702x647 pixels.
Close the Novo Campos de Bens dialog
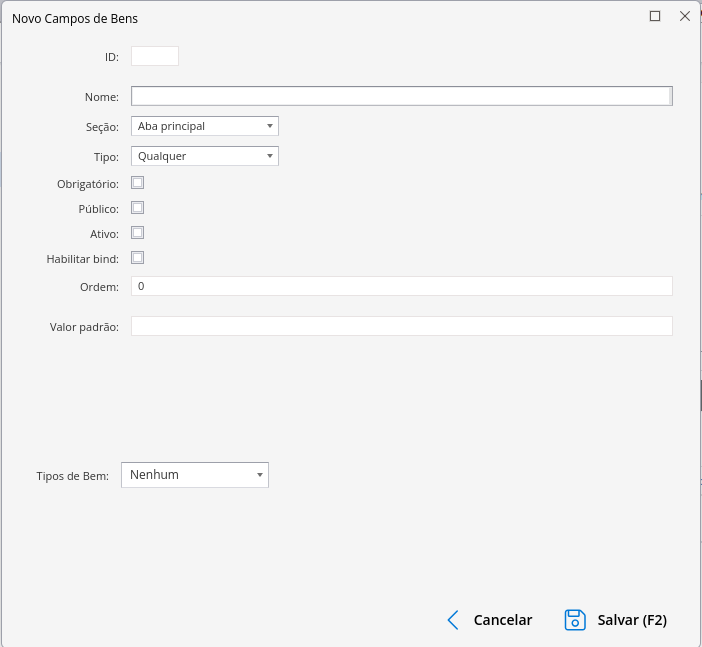point(685,16)
